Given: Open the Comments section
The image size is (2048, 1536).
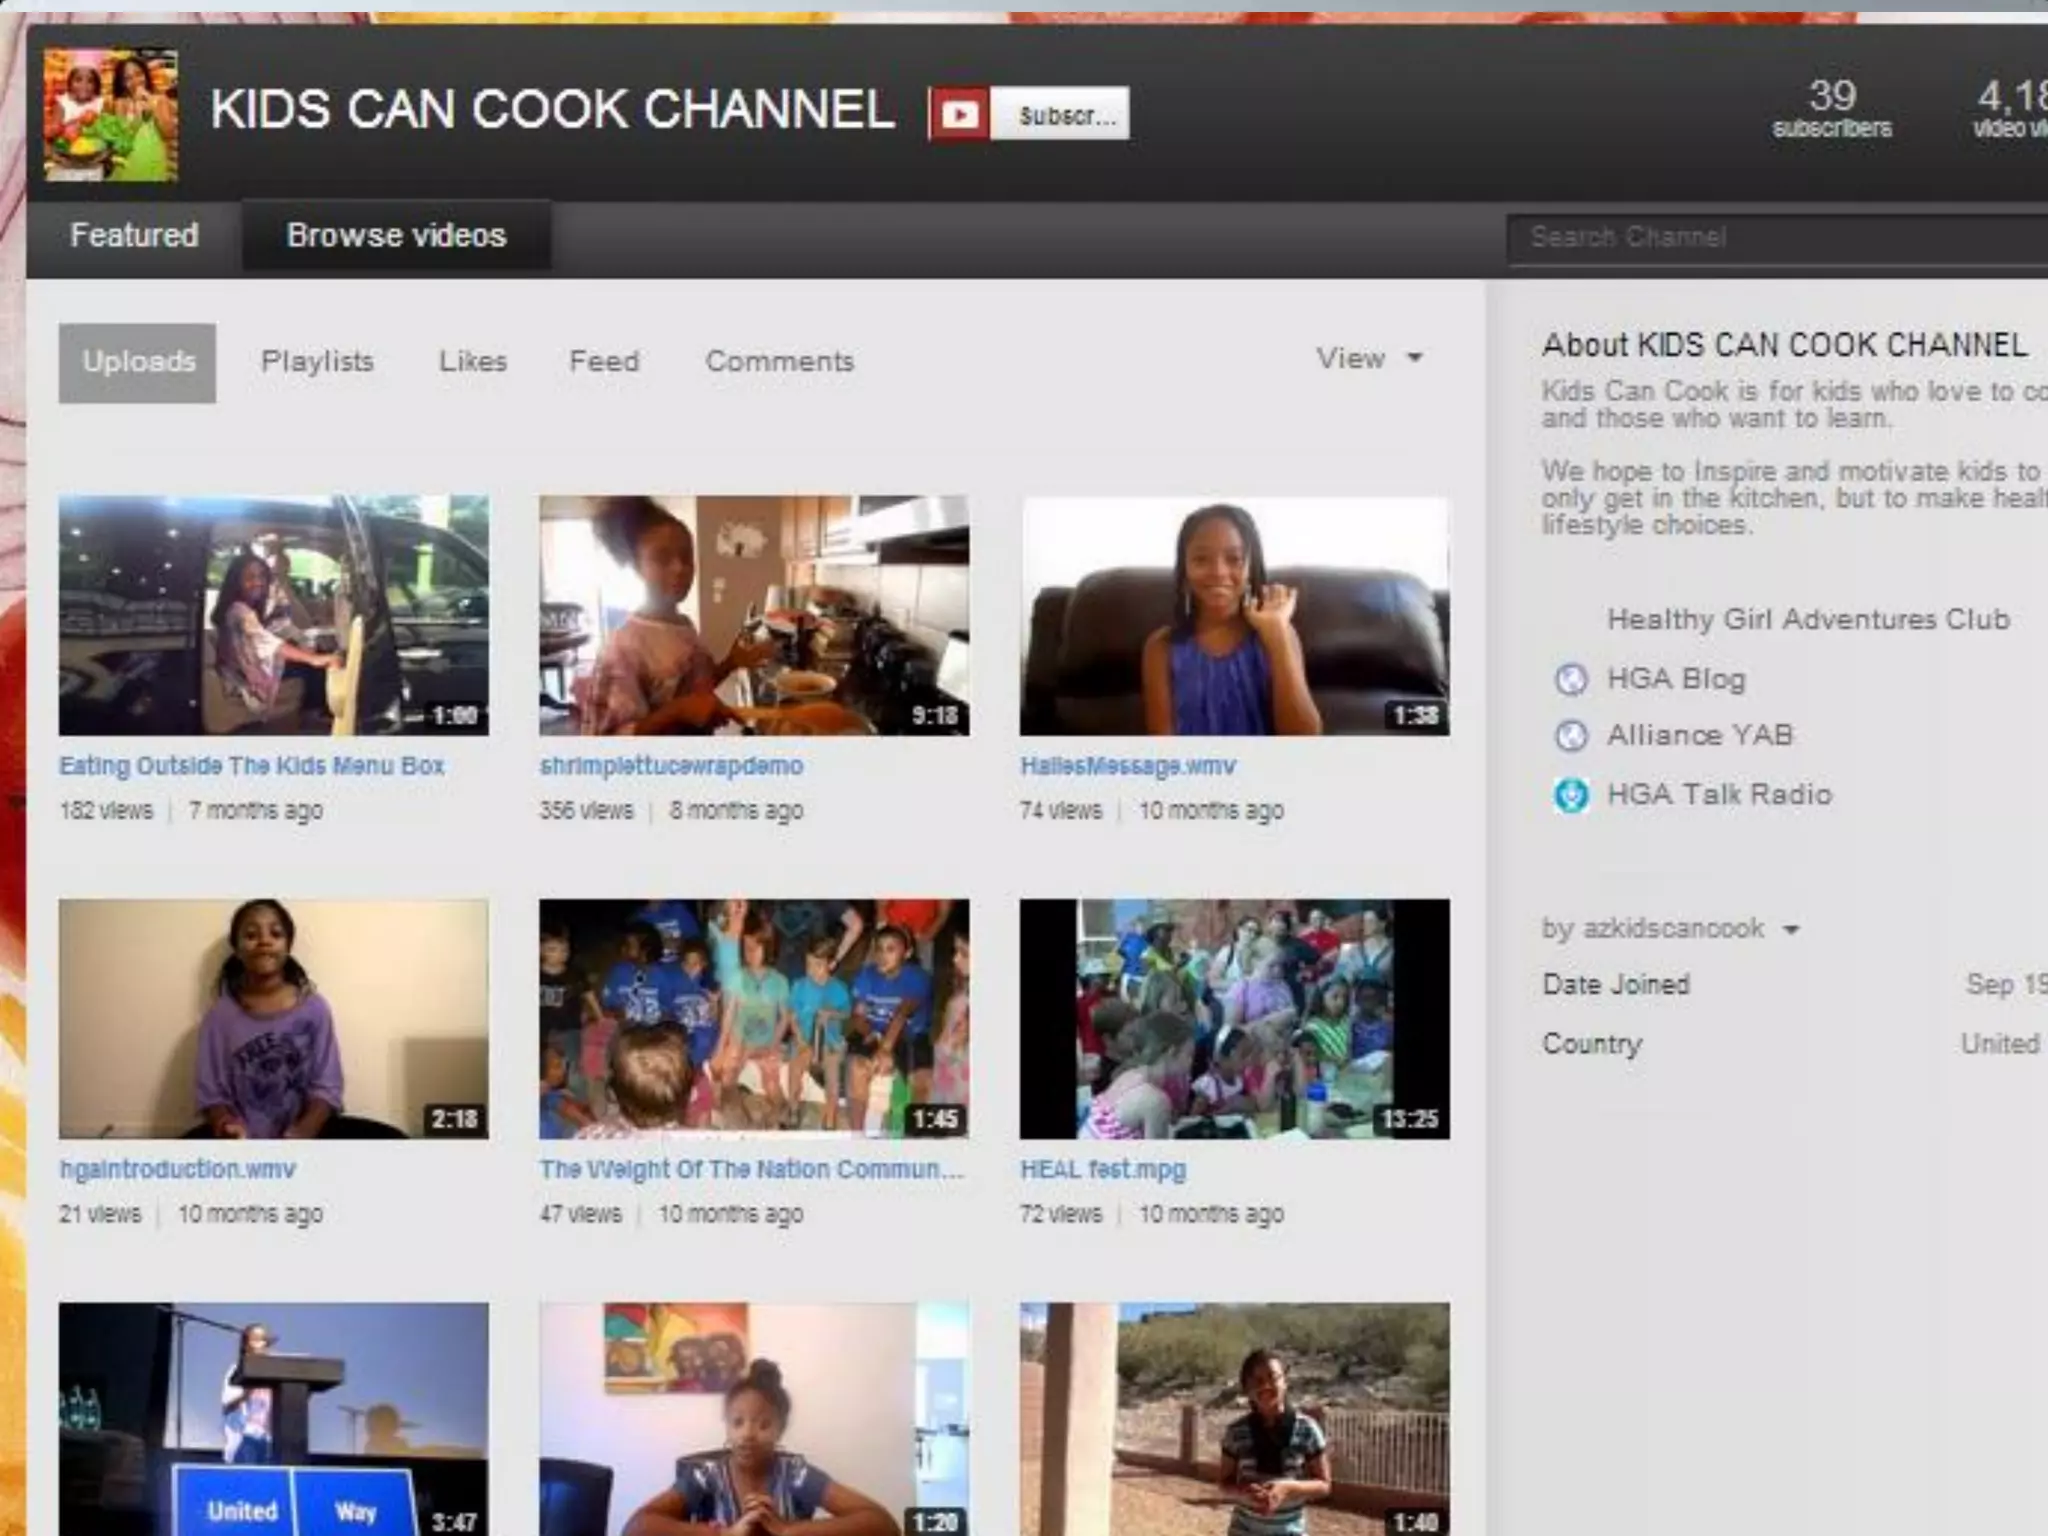Looking at the screenshot, I should coord(779,362).
